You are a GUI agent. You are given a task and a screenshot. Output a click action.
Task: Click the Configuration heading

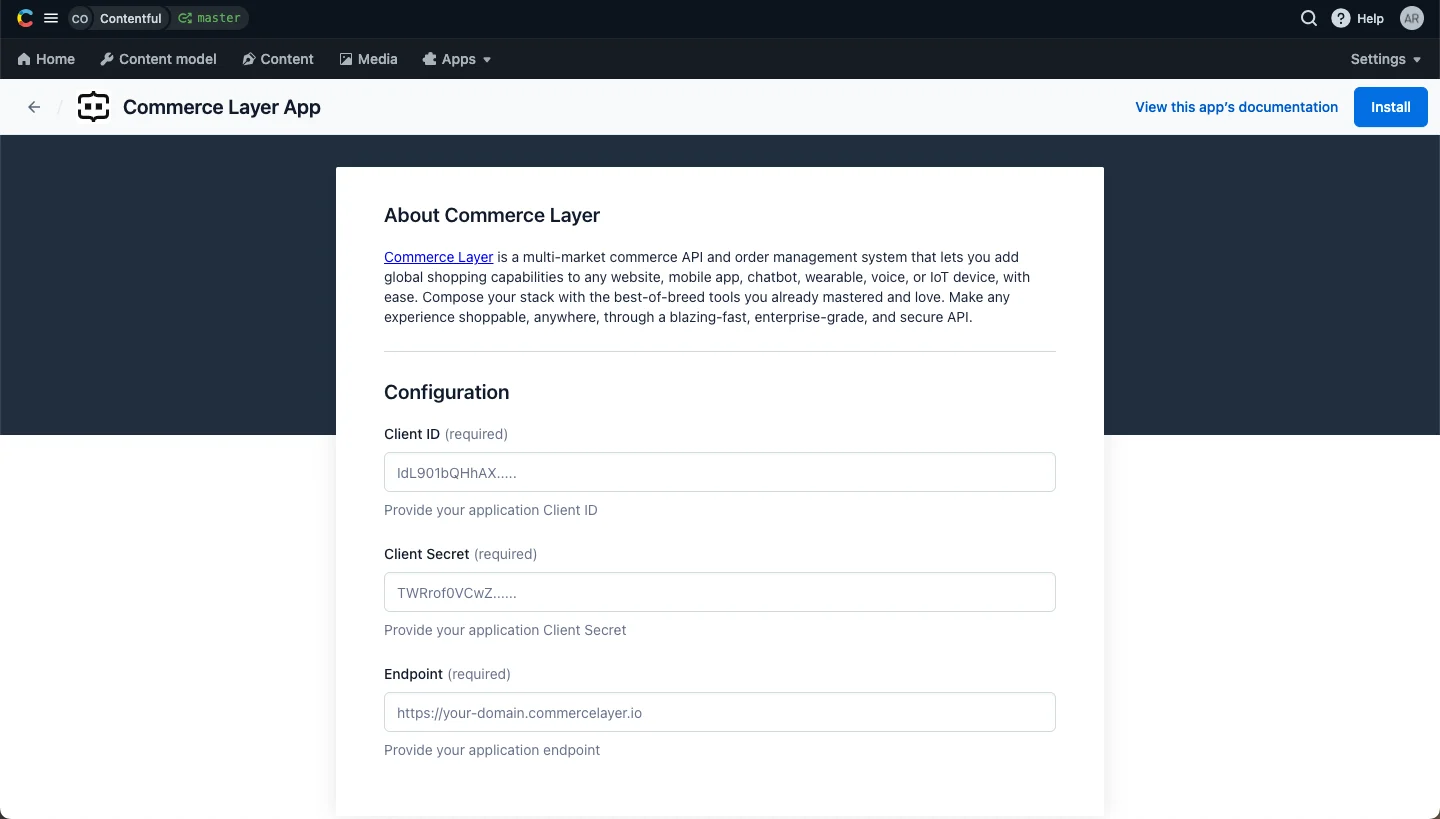click(x=447, y=392)
